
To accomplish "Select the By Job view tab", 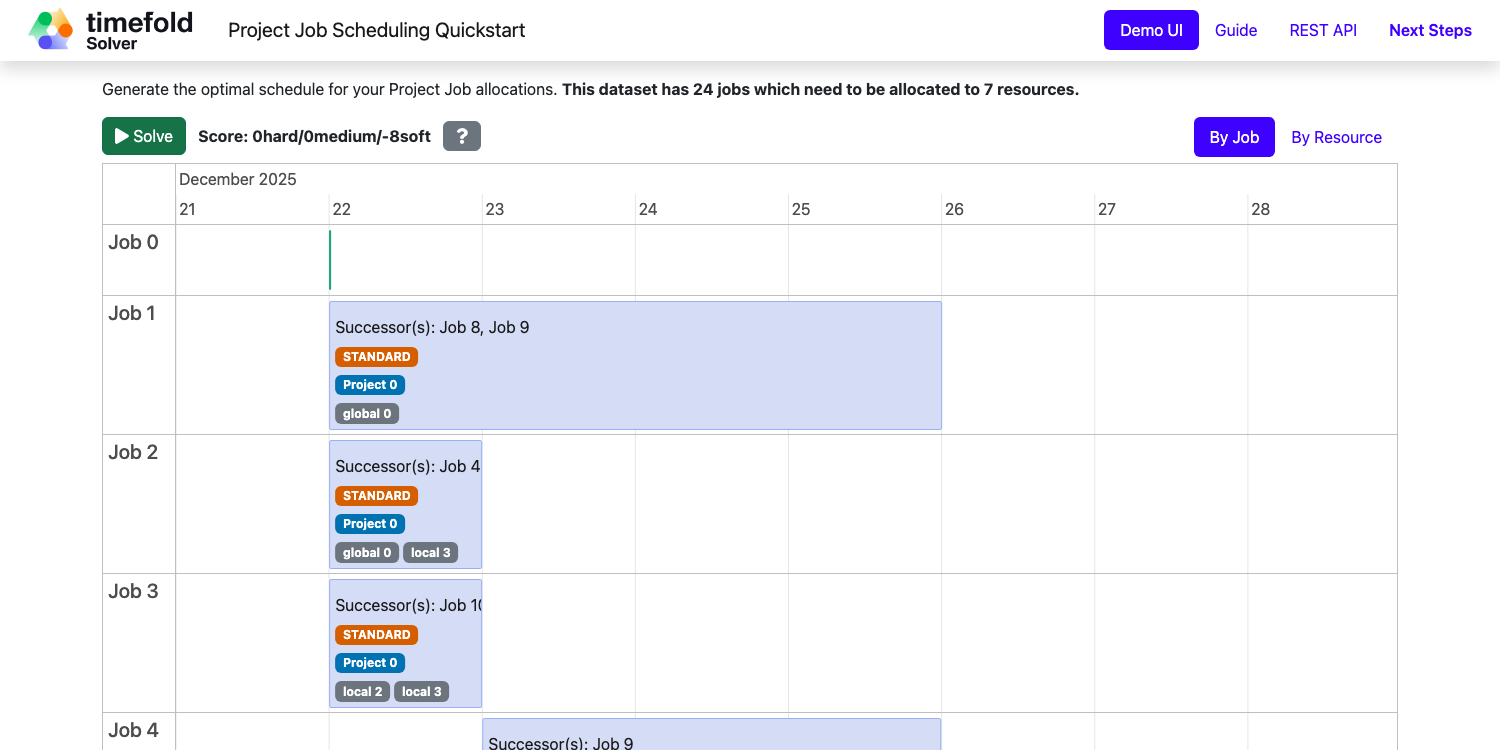I will pyautogui.click(x=1233, y=137).
